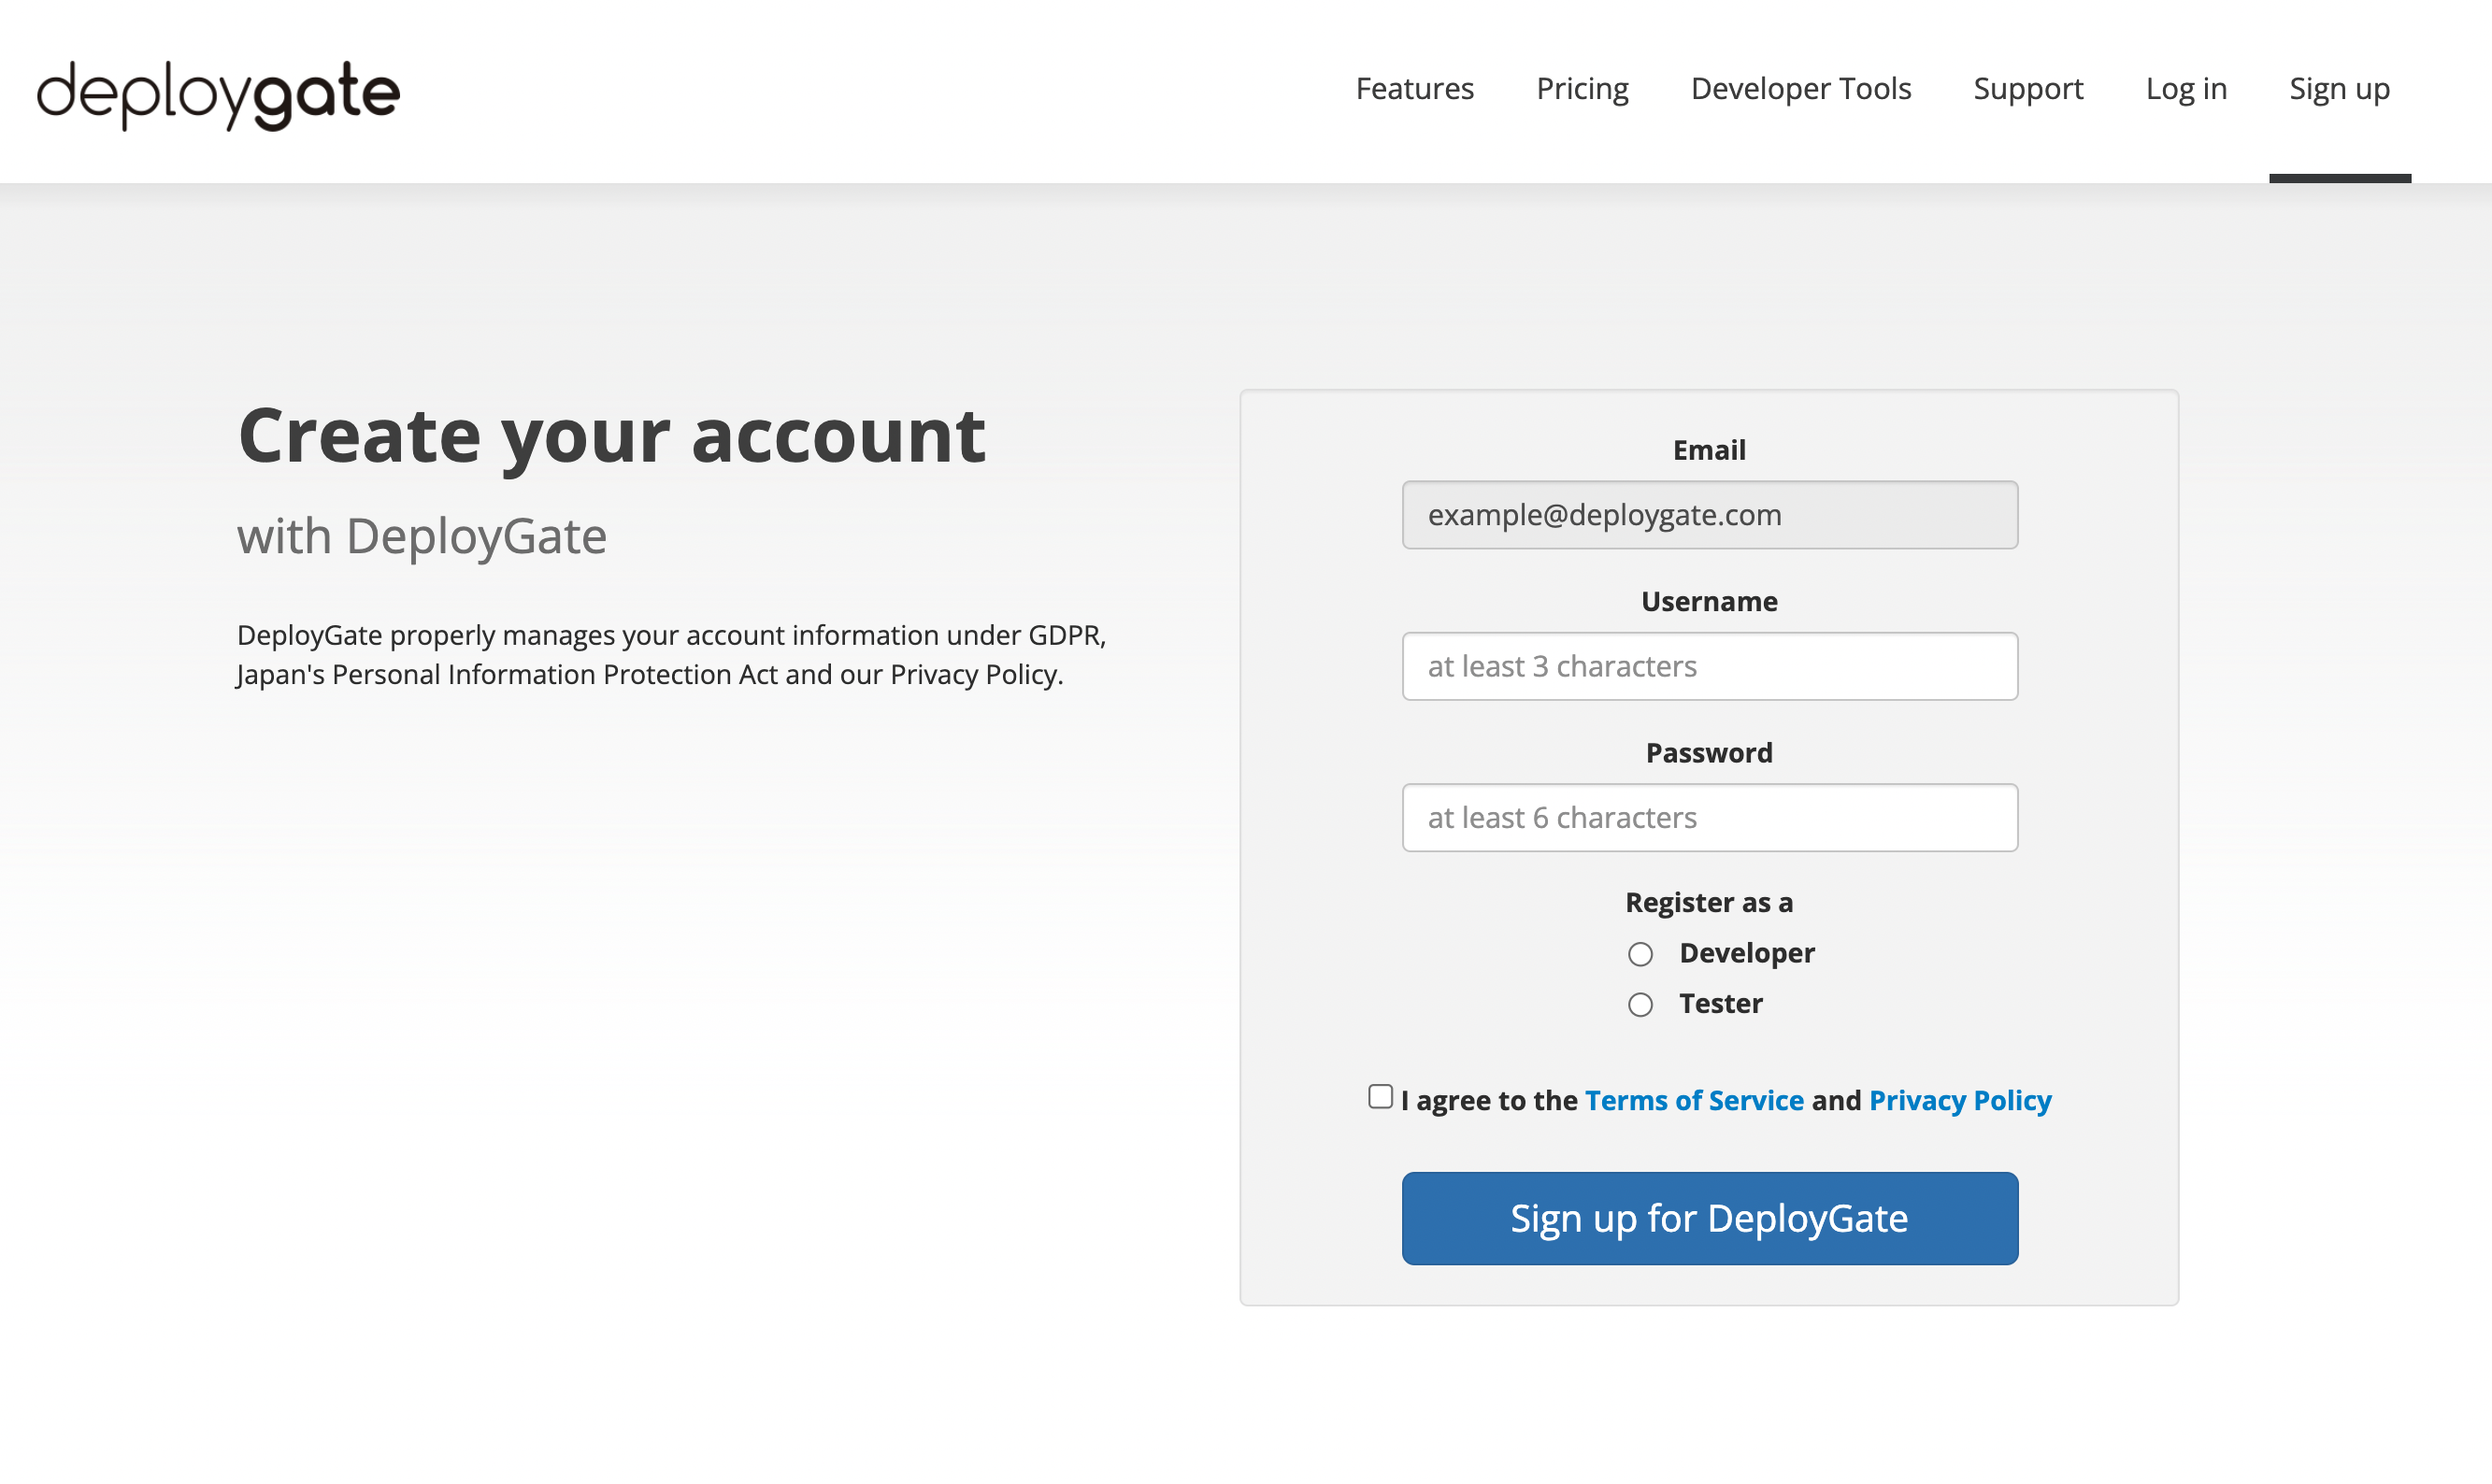
Task: Select the Tester radio button
Action: (x=1640, y=1004)
